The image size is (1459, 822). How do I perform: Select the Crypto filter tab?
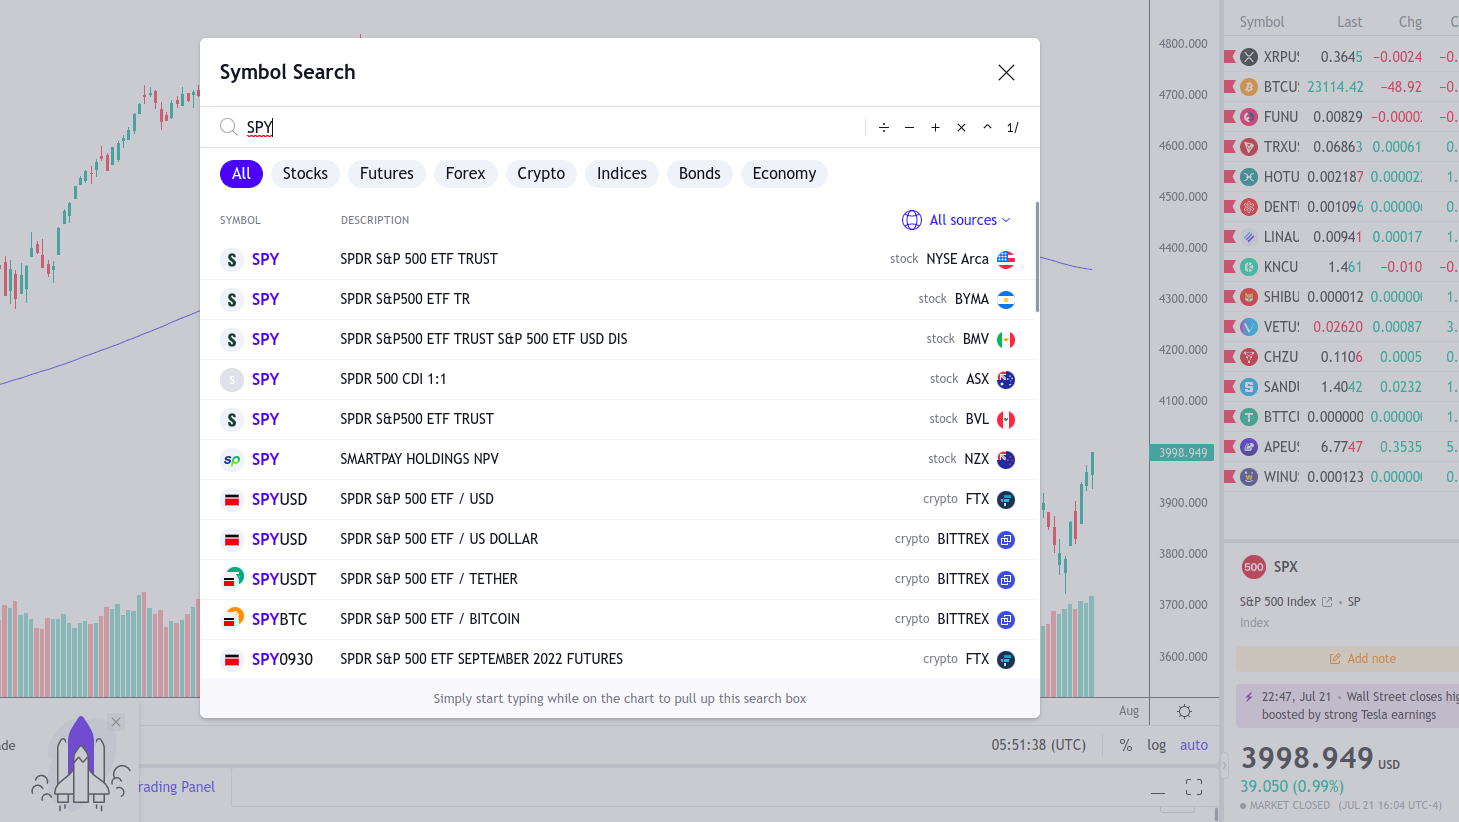(541, 174)
